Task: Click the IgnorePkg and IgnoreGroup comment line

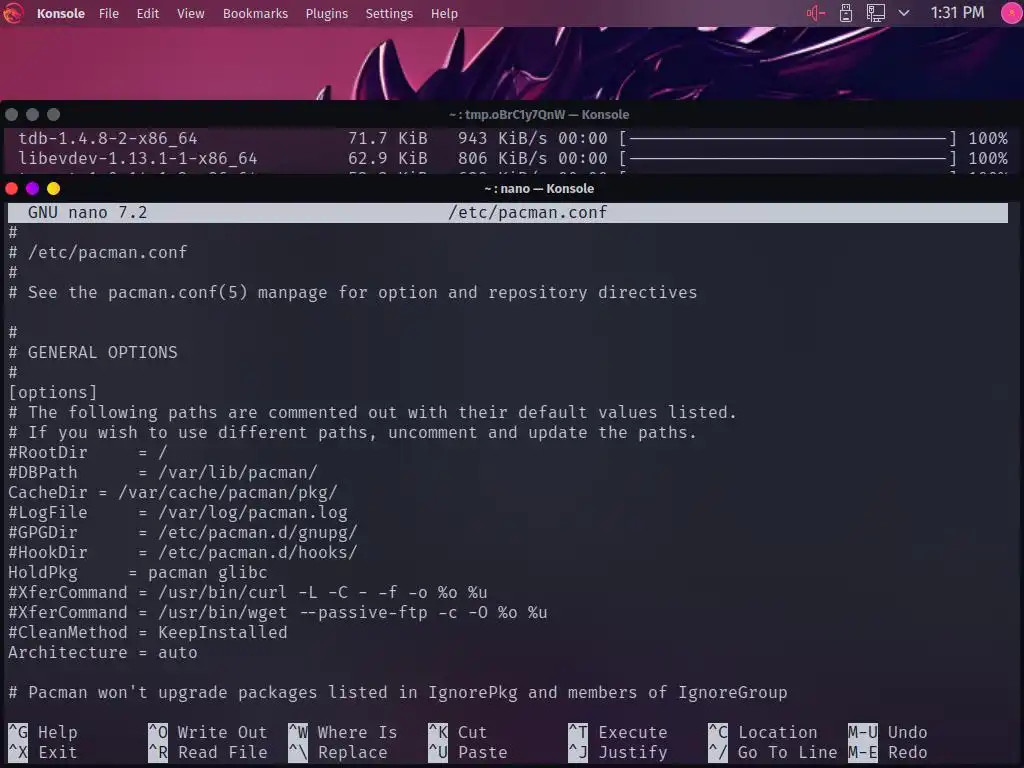Action: (x=398, y=693)
